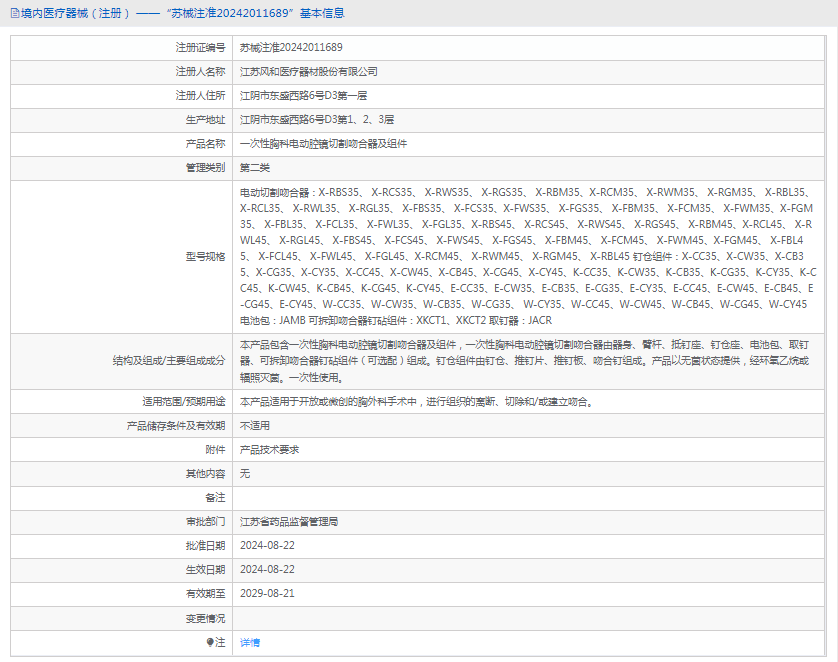Select the 第二类 management class value

tap(254, 168)
